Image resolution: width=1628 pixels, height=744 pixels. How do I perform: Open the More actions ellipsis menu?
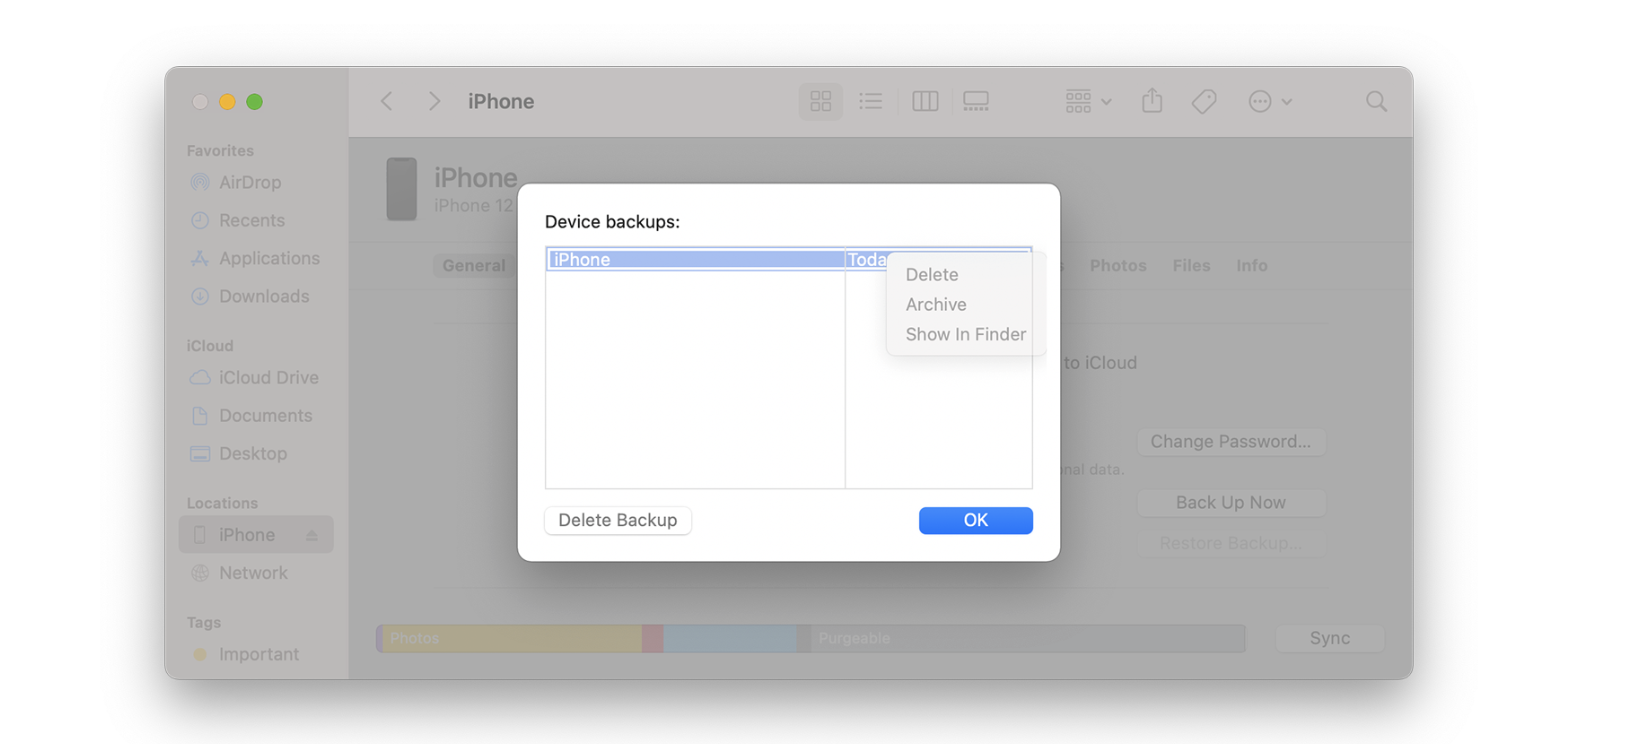click(x=1270, y=101)
